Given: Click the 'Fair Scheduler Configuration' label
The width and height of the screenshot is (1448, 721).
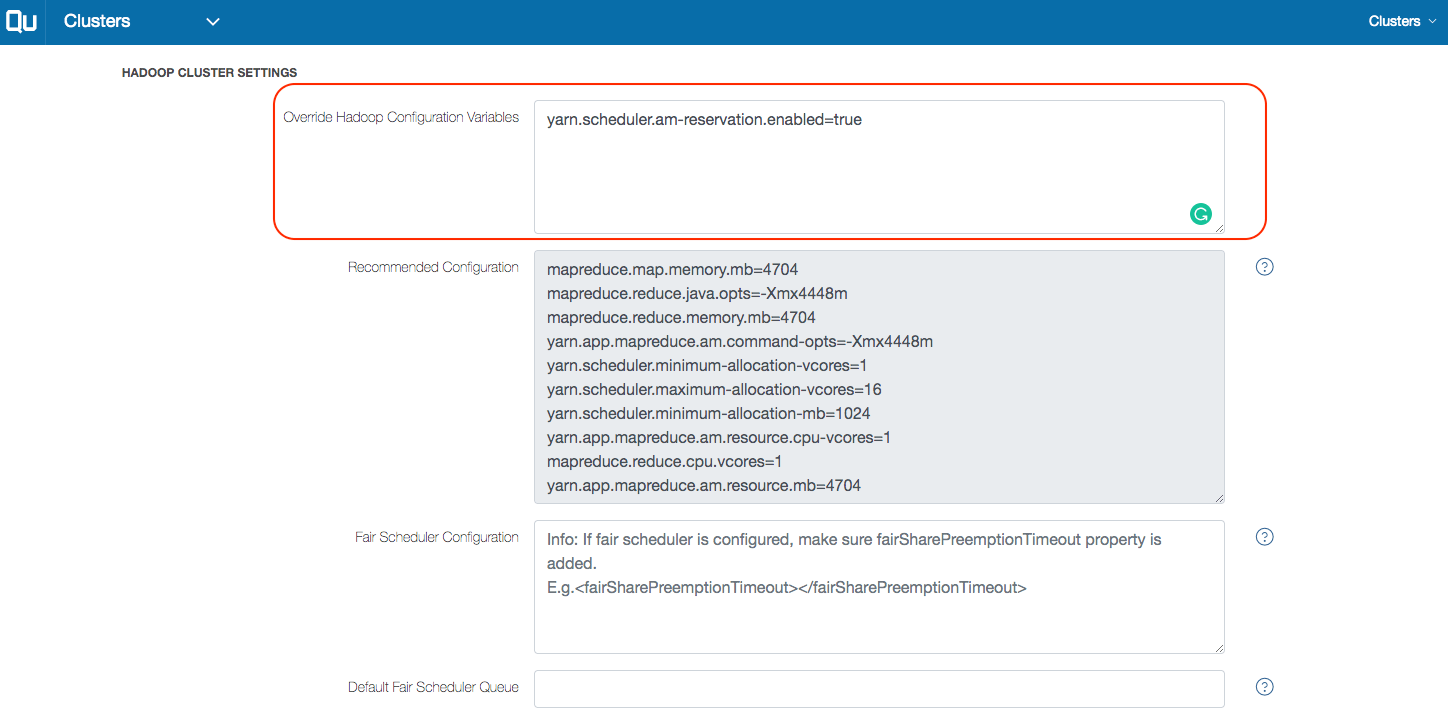Looking at the screenshot, I should tap(437, 537).
